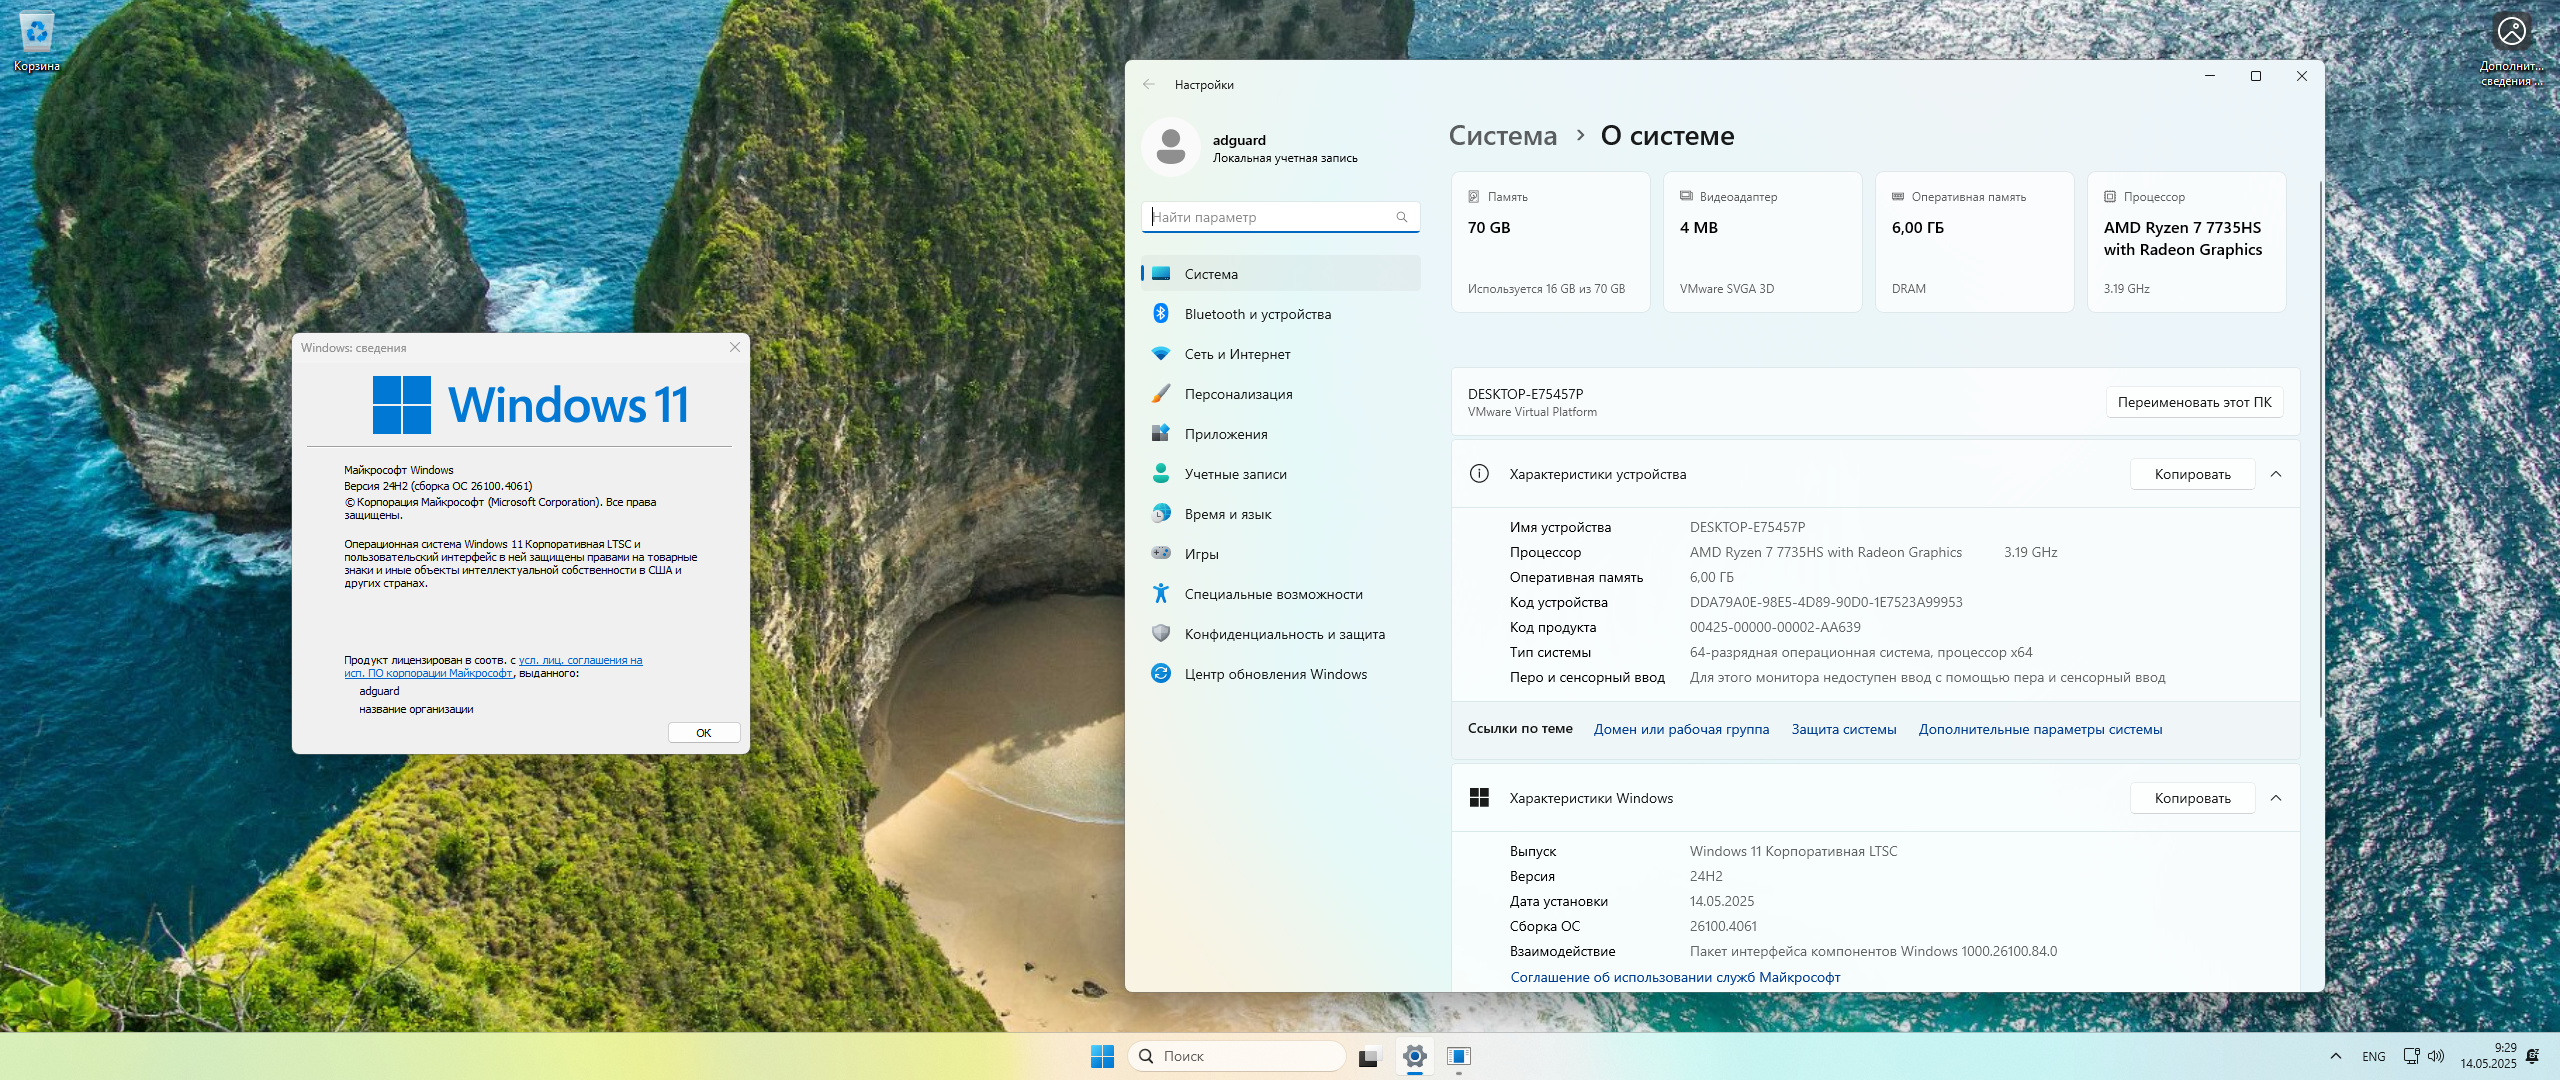The width and height of the screenshot is (2560, 1080).
Task: Click Выпуск value Windows 11 Корпоративная LTSC
Action: (1793, 851)
